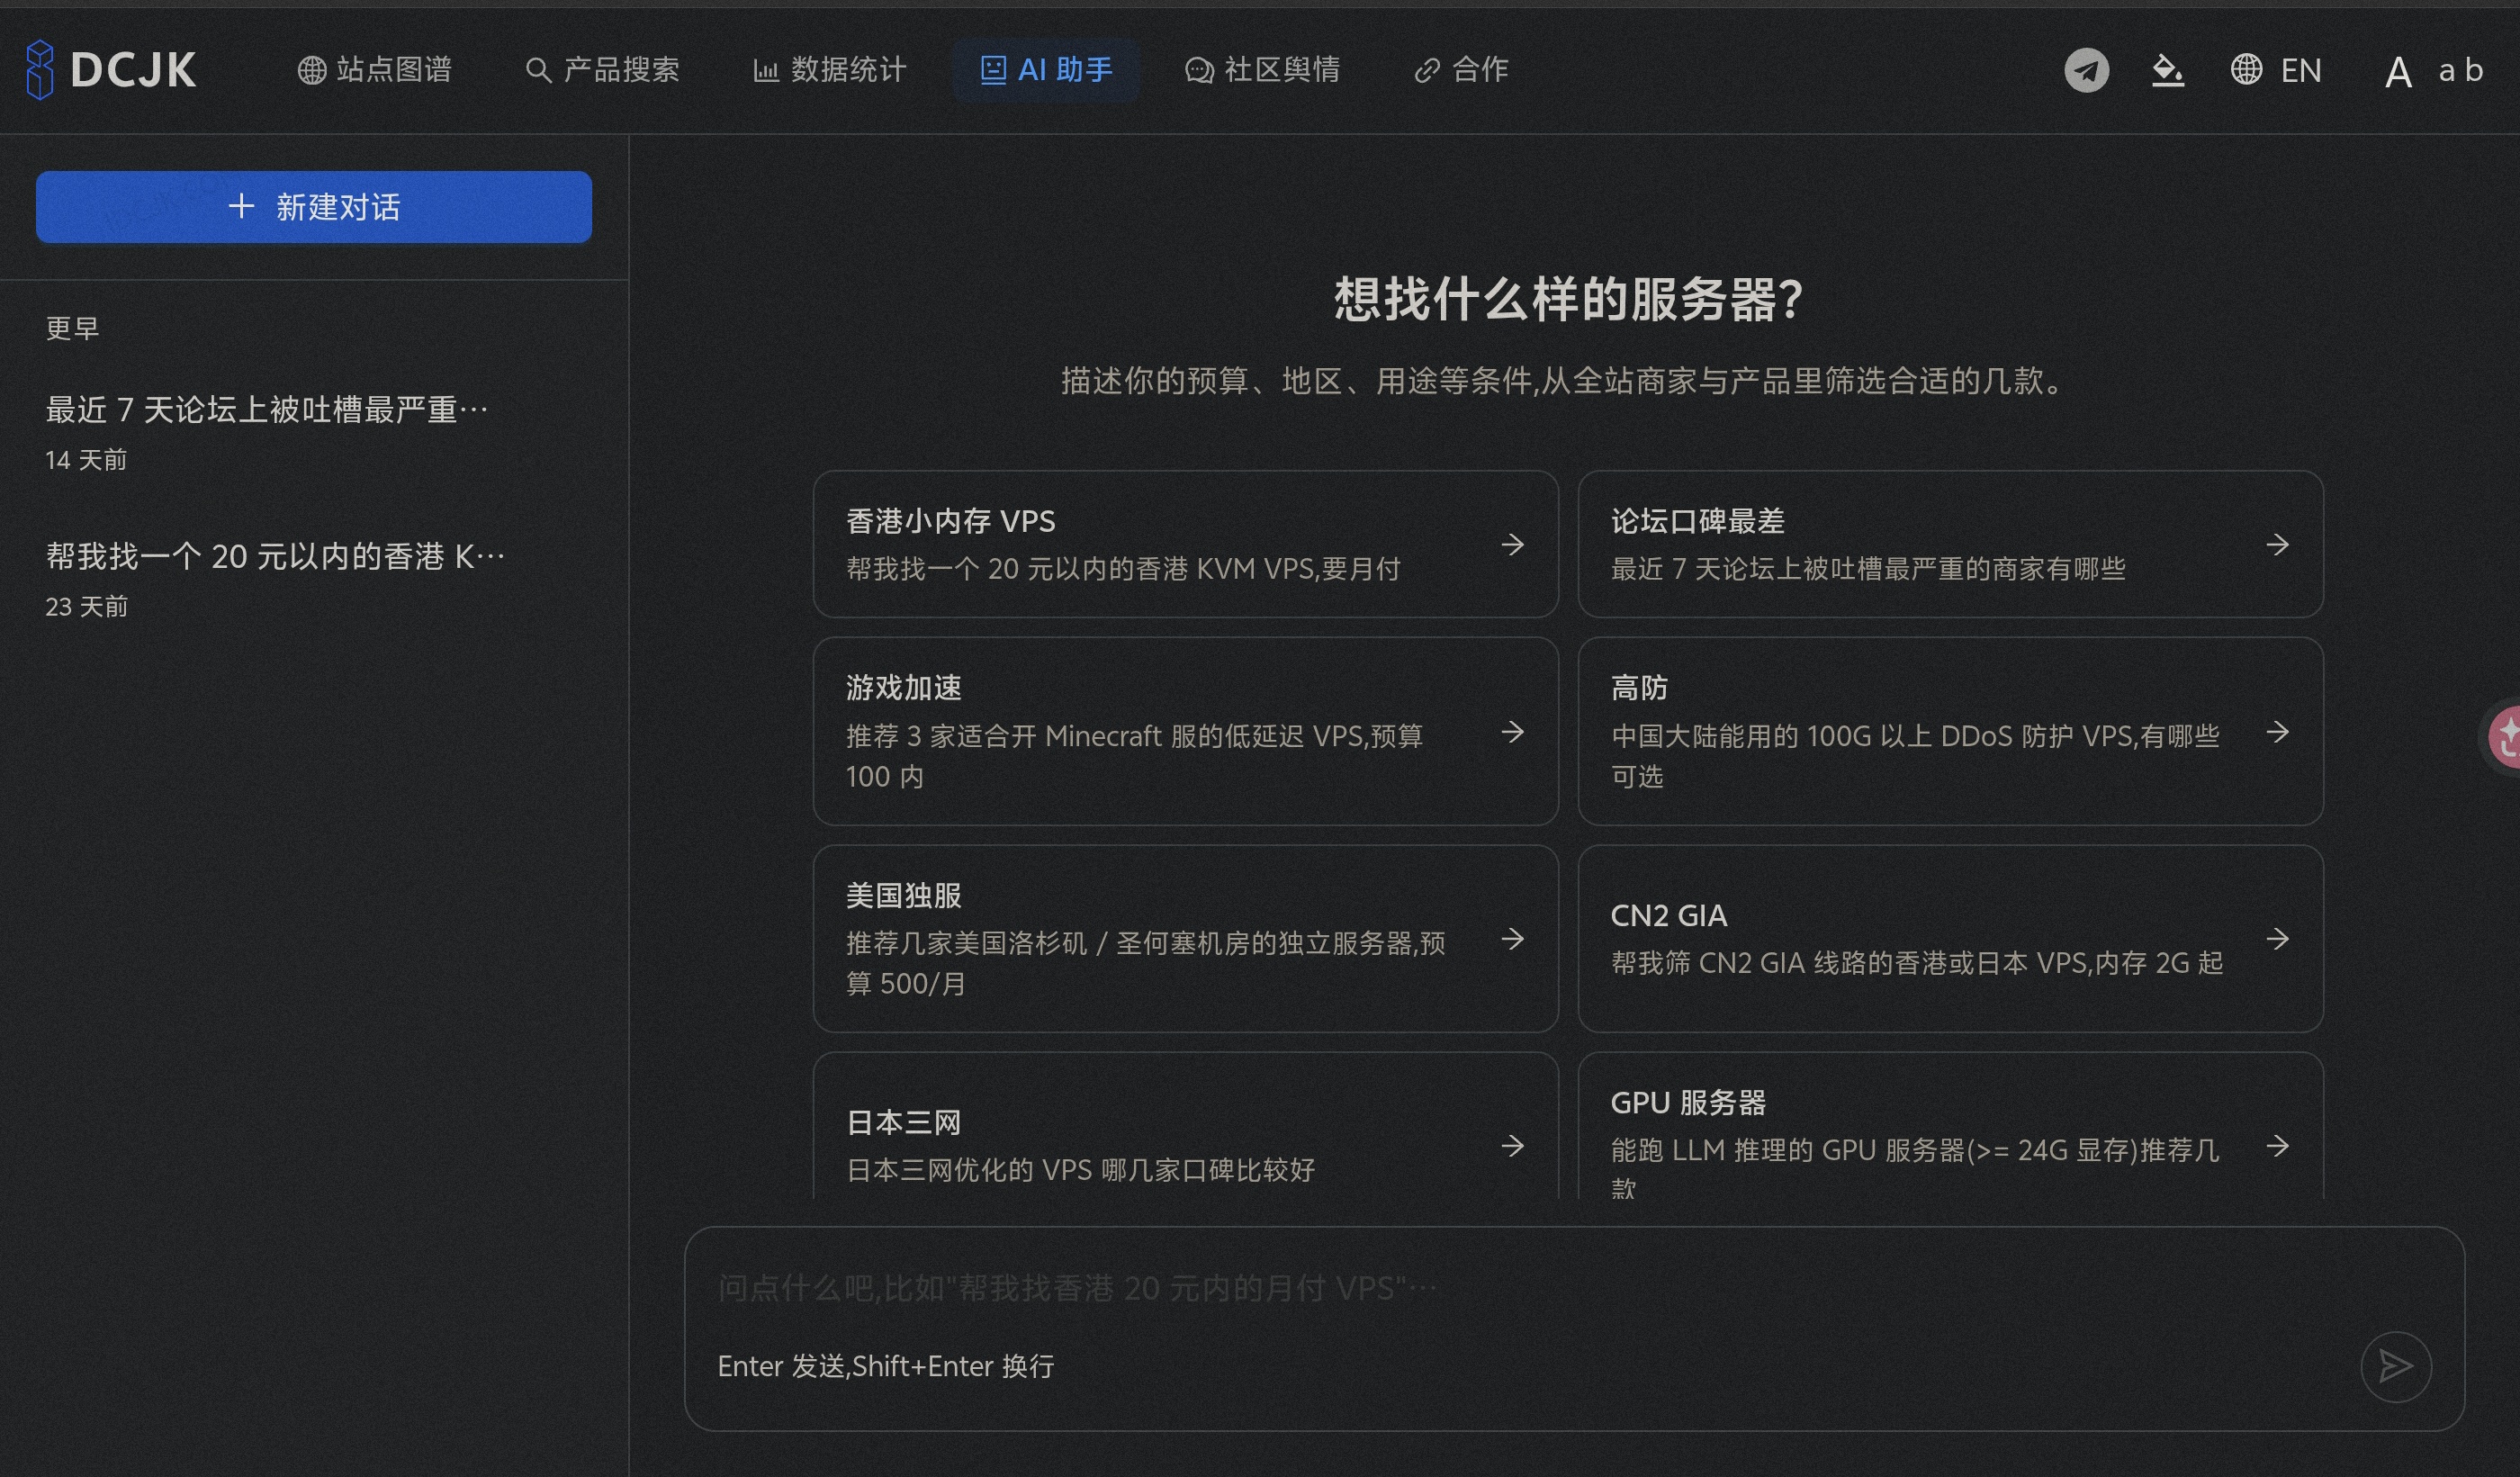This screenshot has height=1477, width=2520.
Task: Select the 香港小内存 VPS suggestion card
Action: [1185, 544]
